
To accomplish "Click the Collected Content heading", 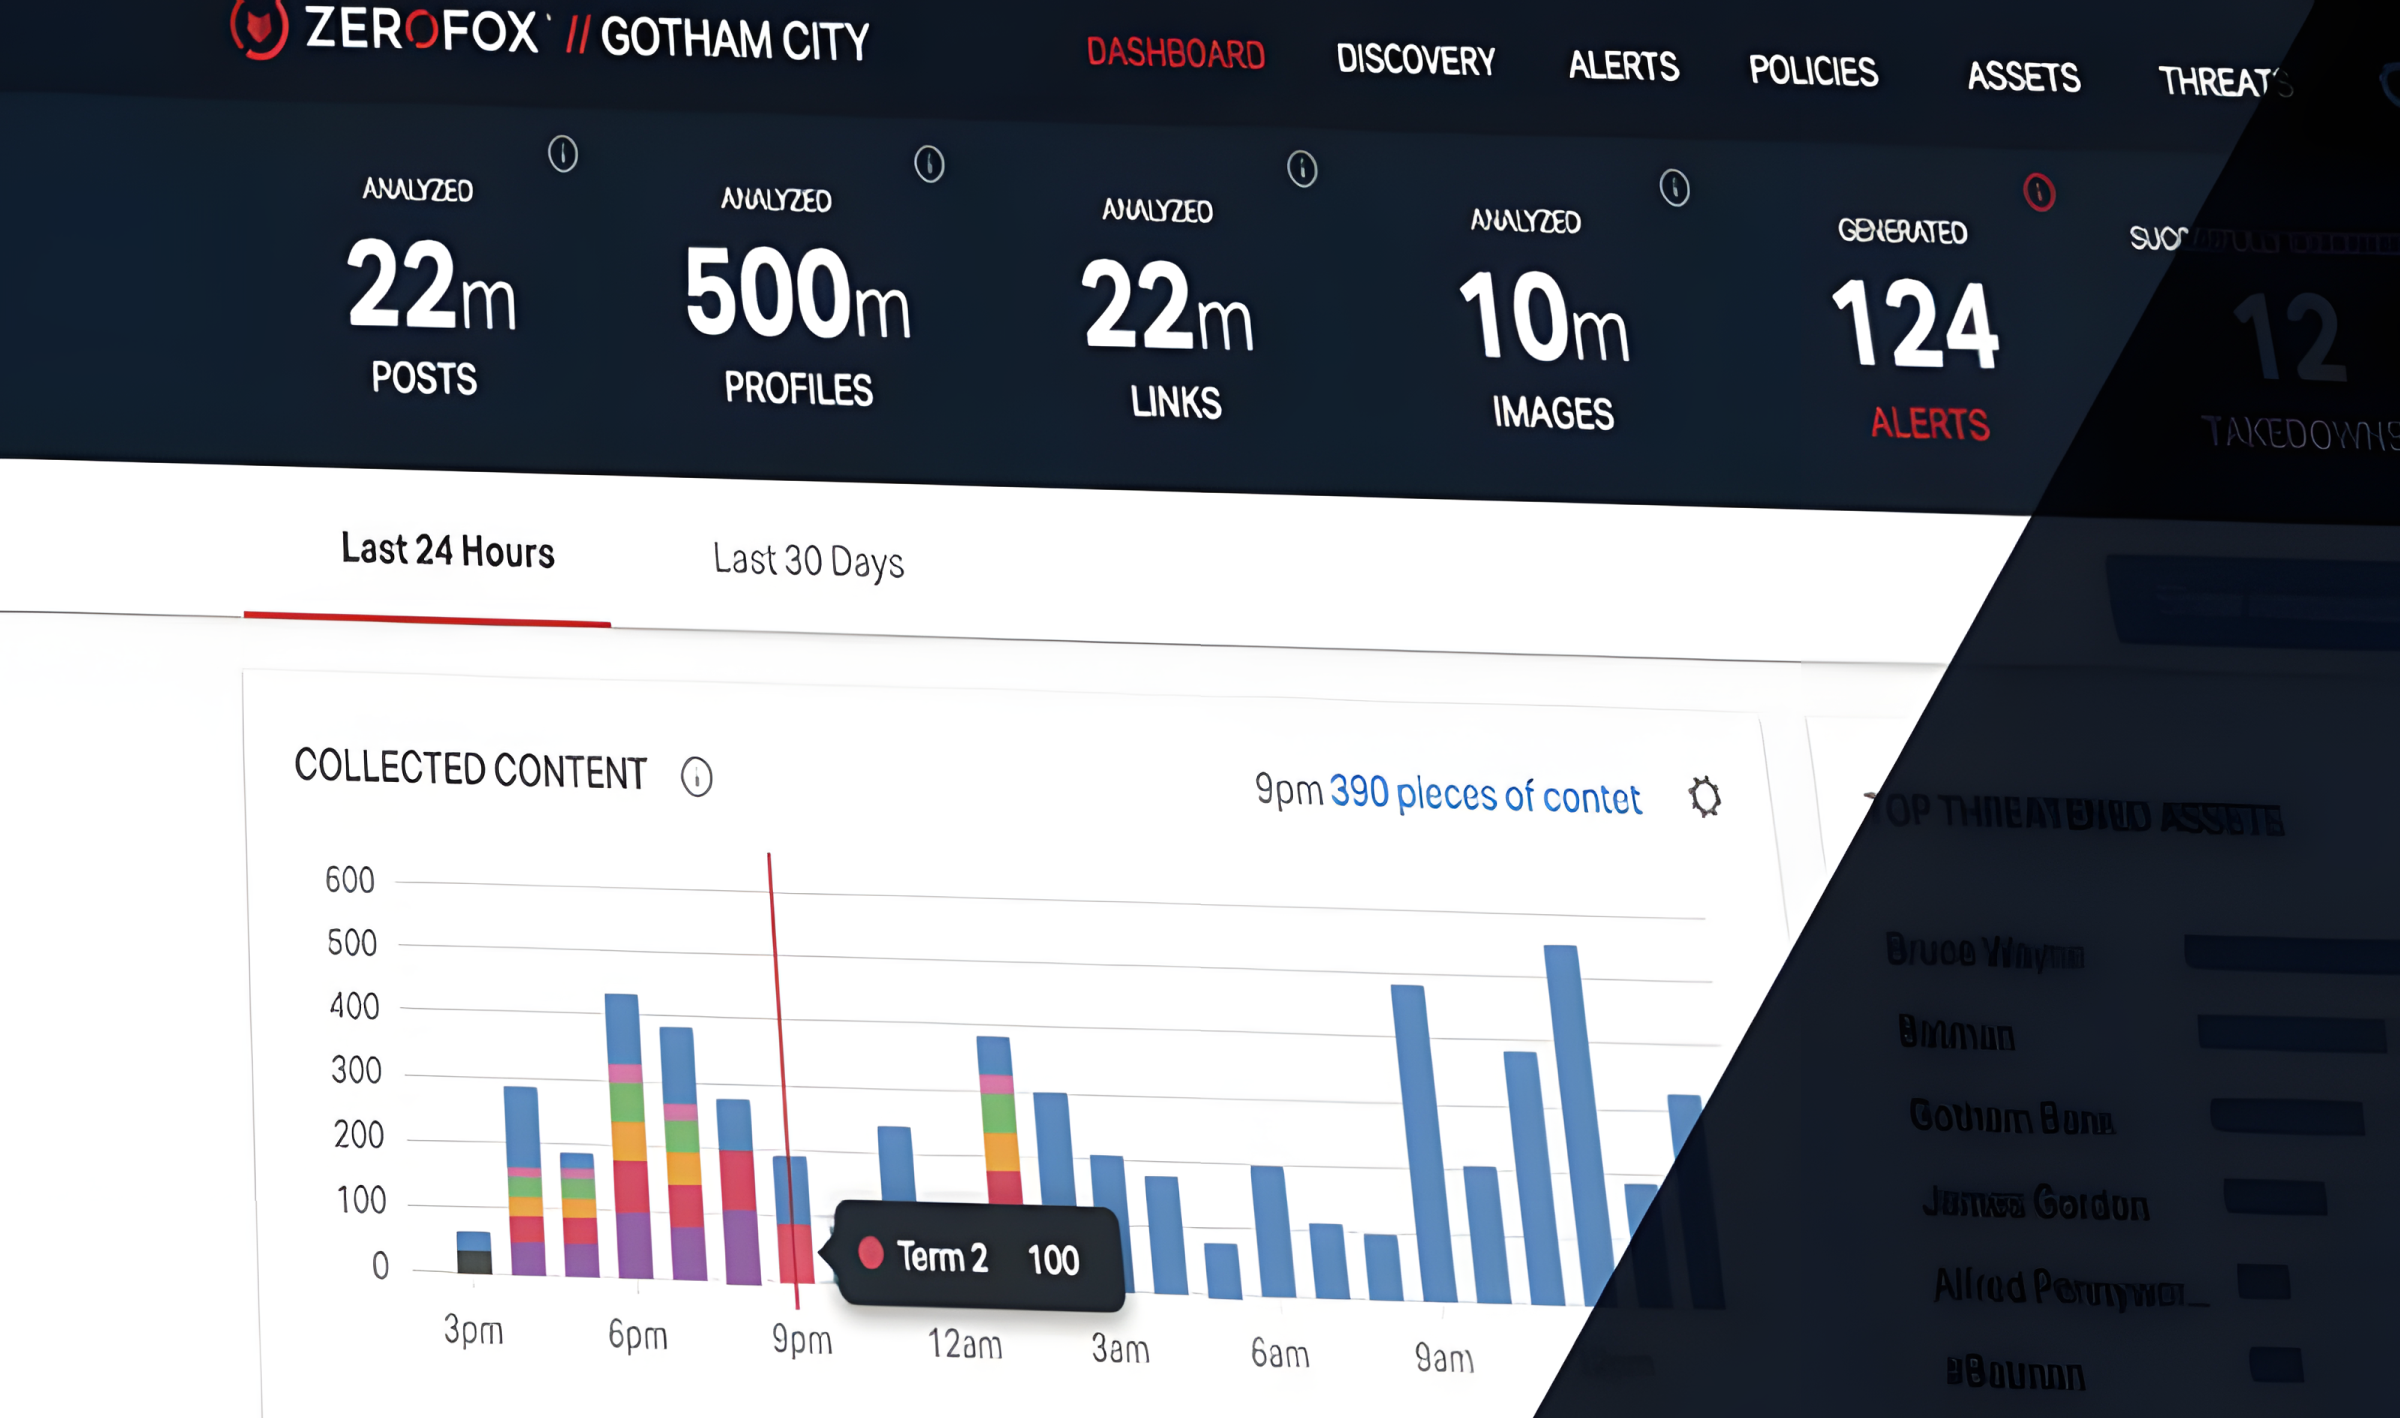I will click(x=471, y=769).
